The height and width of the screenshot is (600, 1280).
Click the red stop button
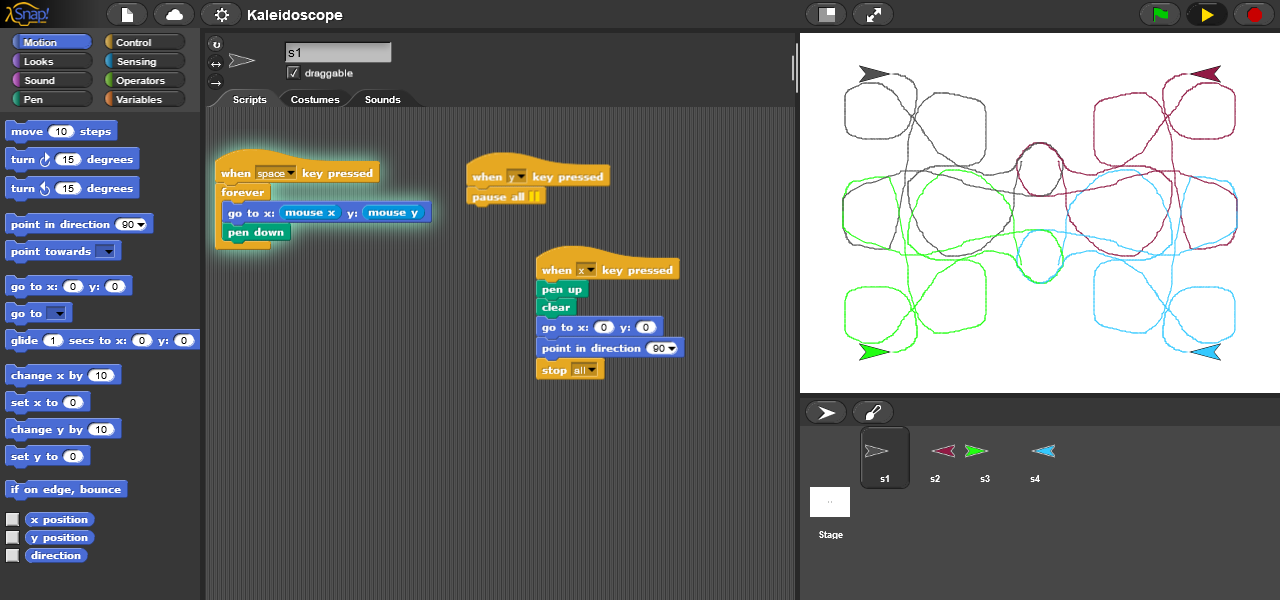point(1254,15)
